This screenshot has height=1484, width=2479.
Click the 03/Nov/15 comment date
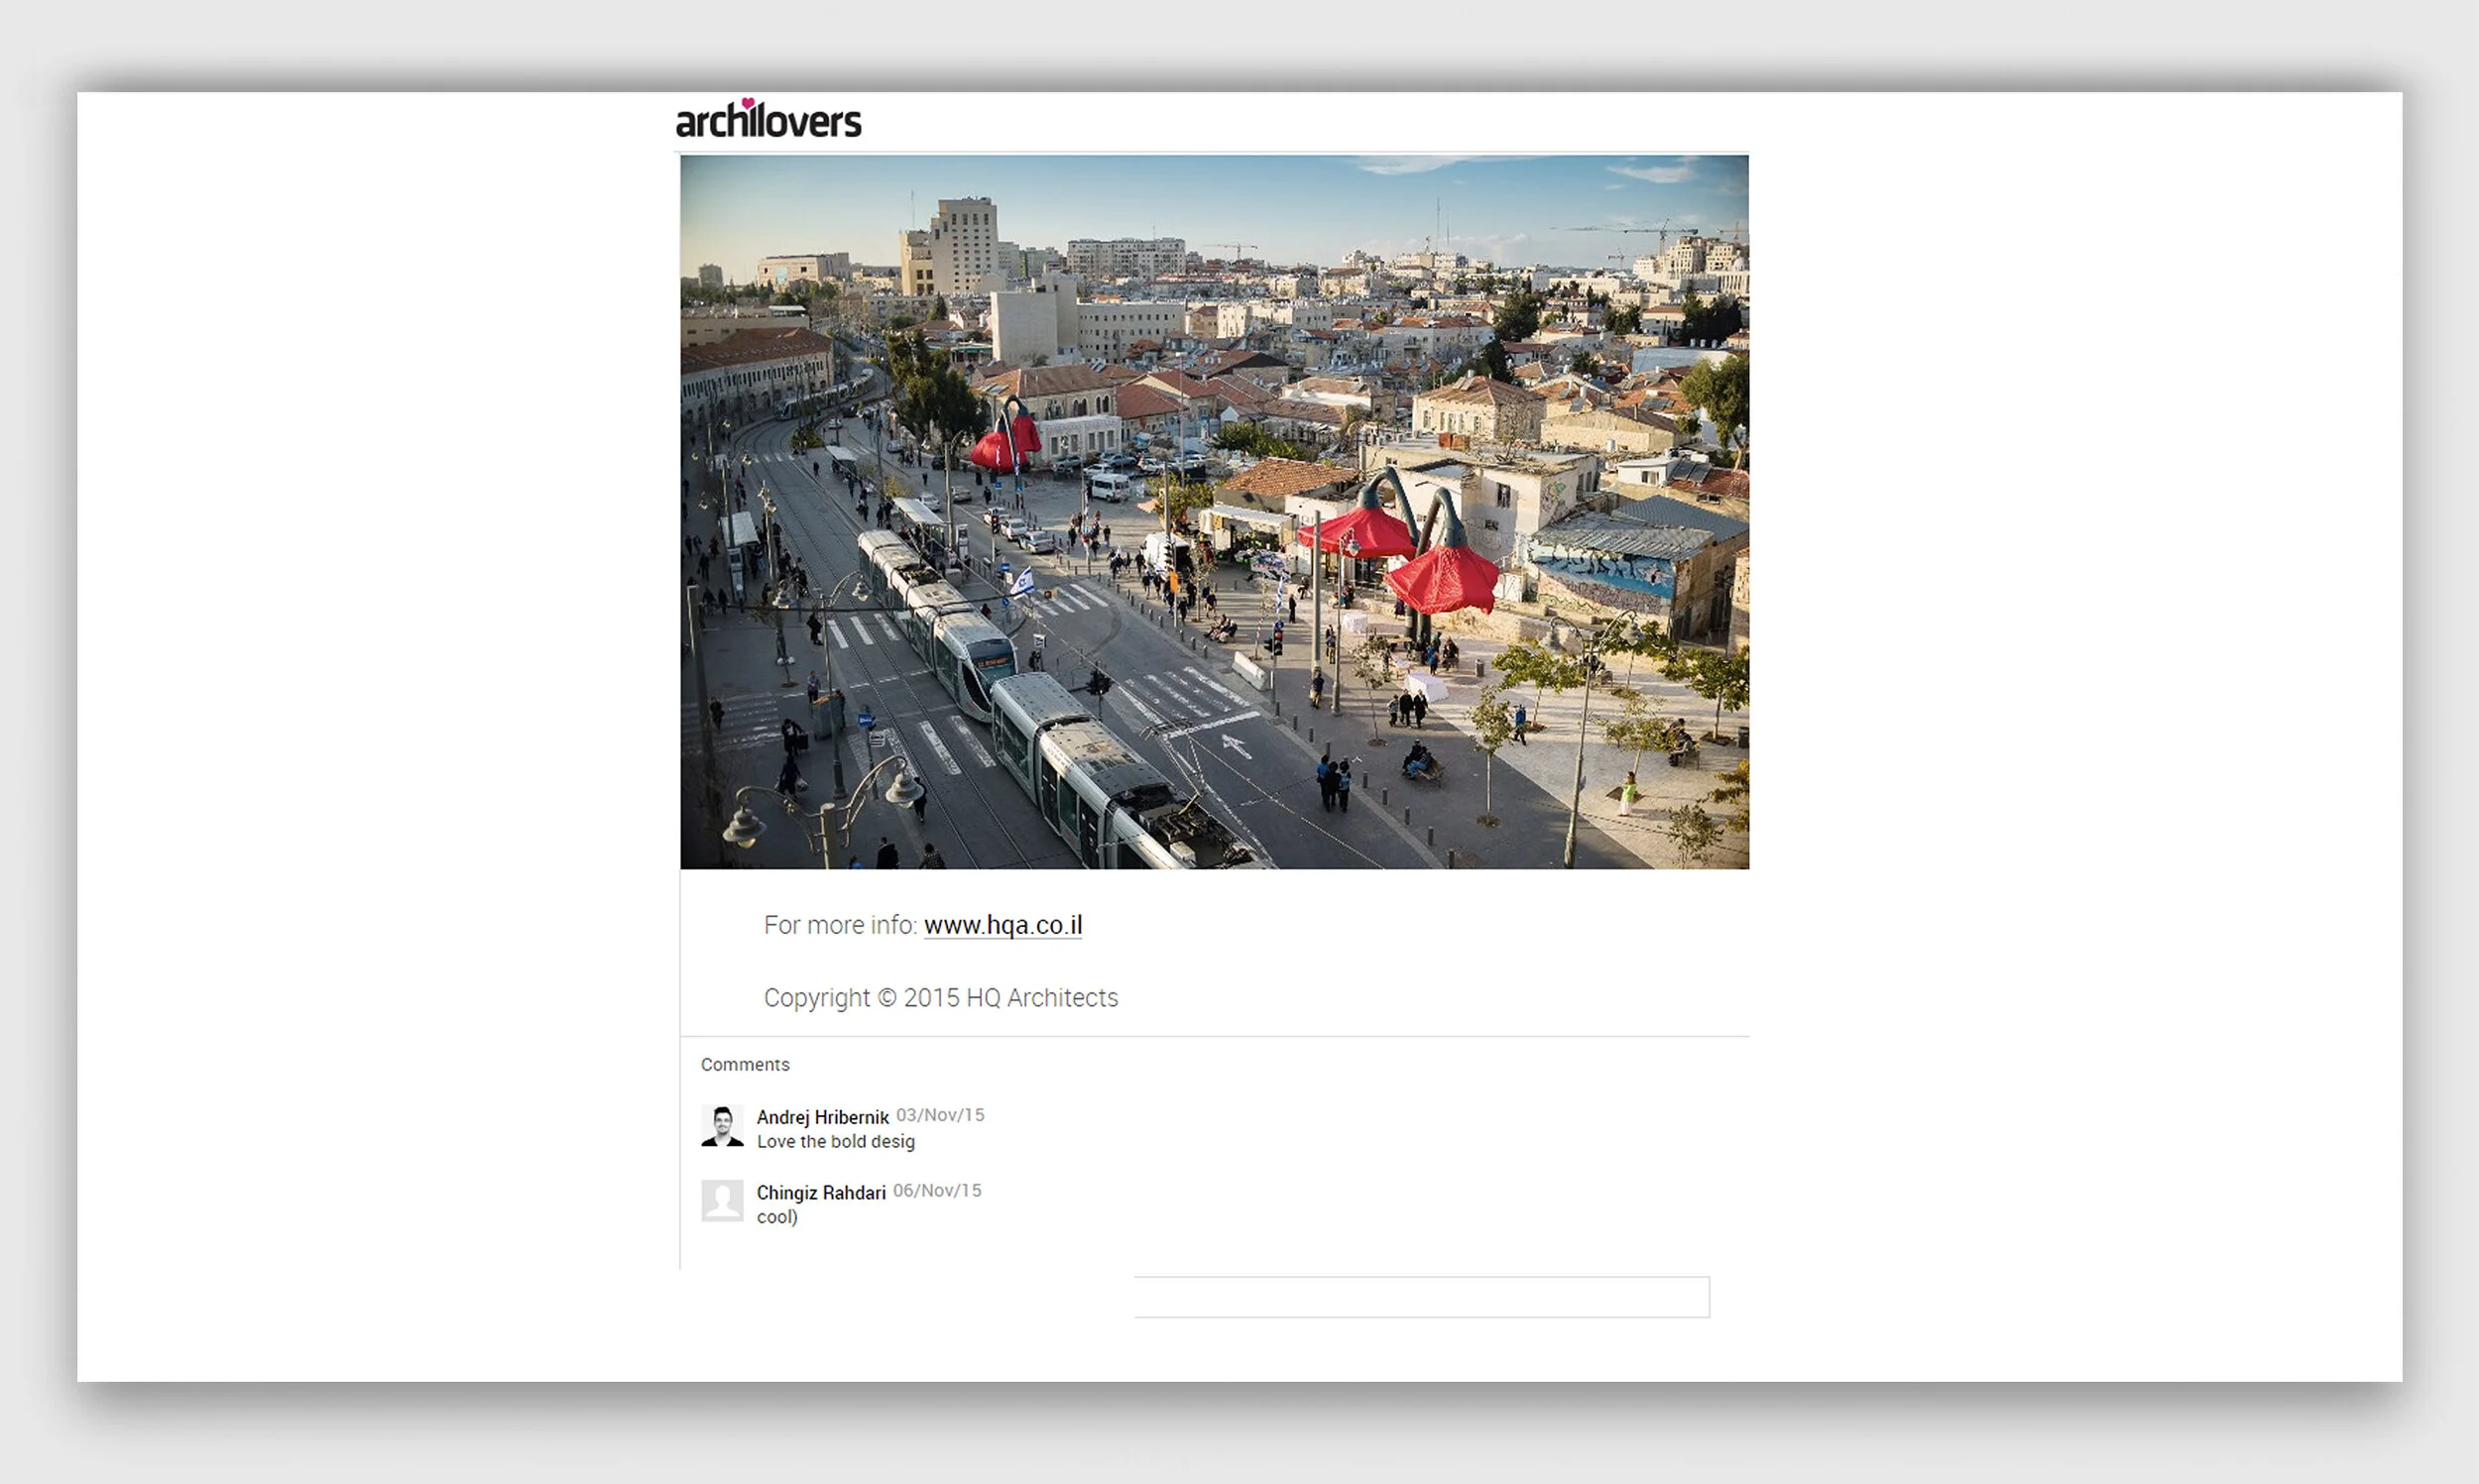pos(940,1115)
